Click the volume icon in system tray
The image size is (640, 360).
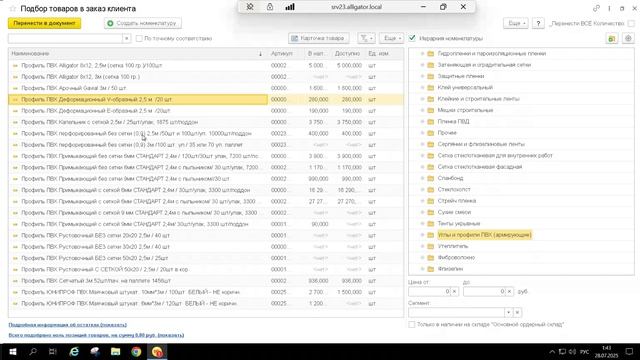(572, 351)
